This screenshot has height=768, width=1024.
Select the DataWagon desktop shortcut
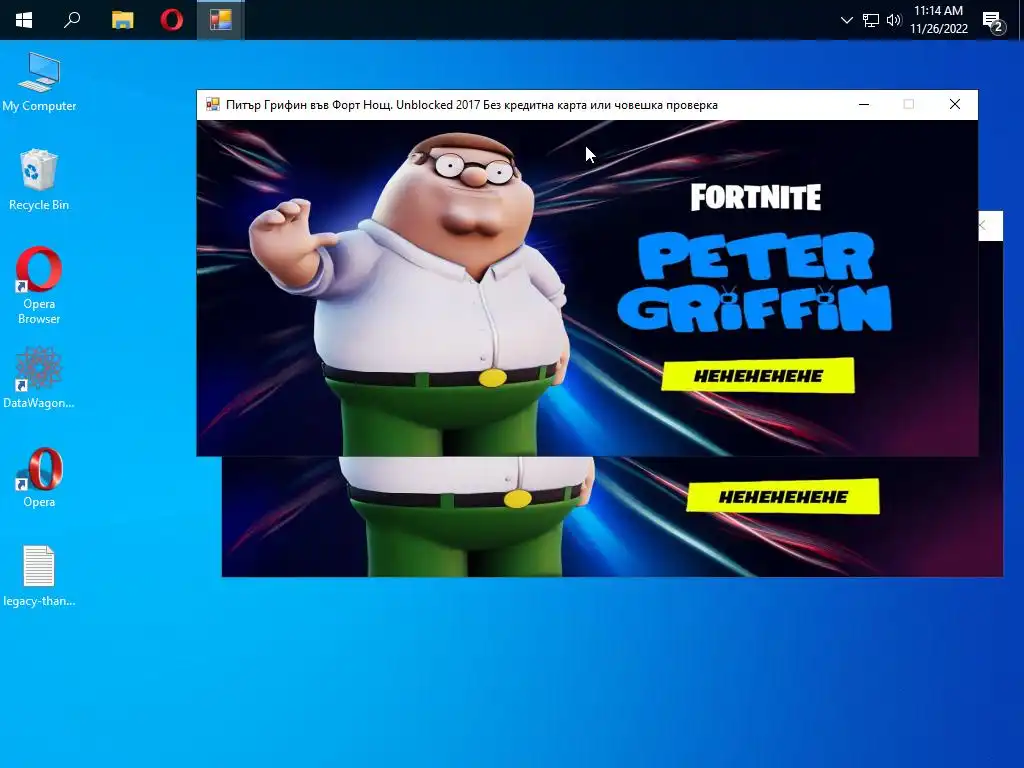(39, 377)
